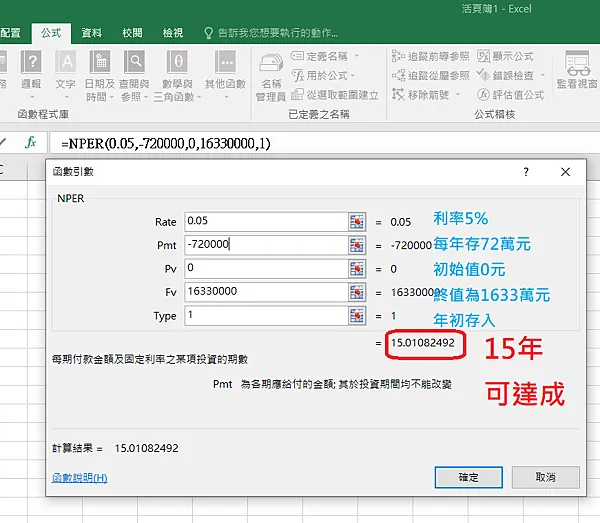Viewport: 600px width, 523px height.
Task: Open the 數學與三角函數 icon
Action: click(x=177, y=62)
